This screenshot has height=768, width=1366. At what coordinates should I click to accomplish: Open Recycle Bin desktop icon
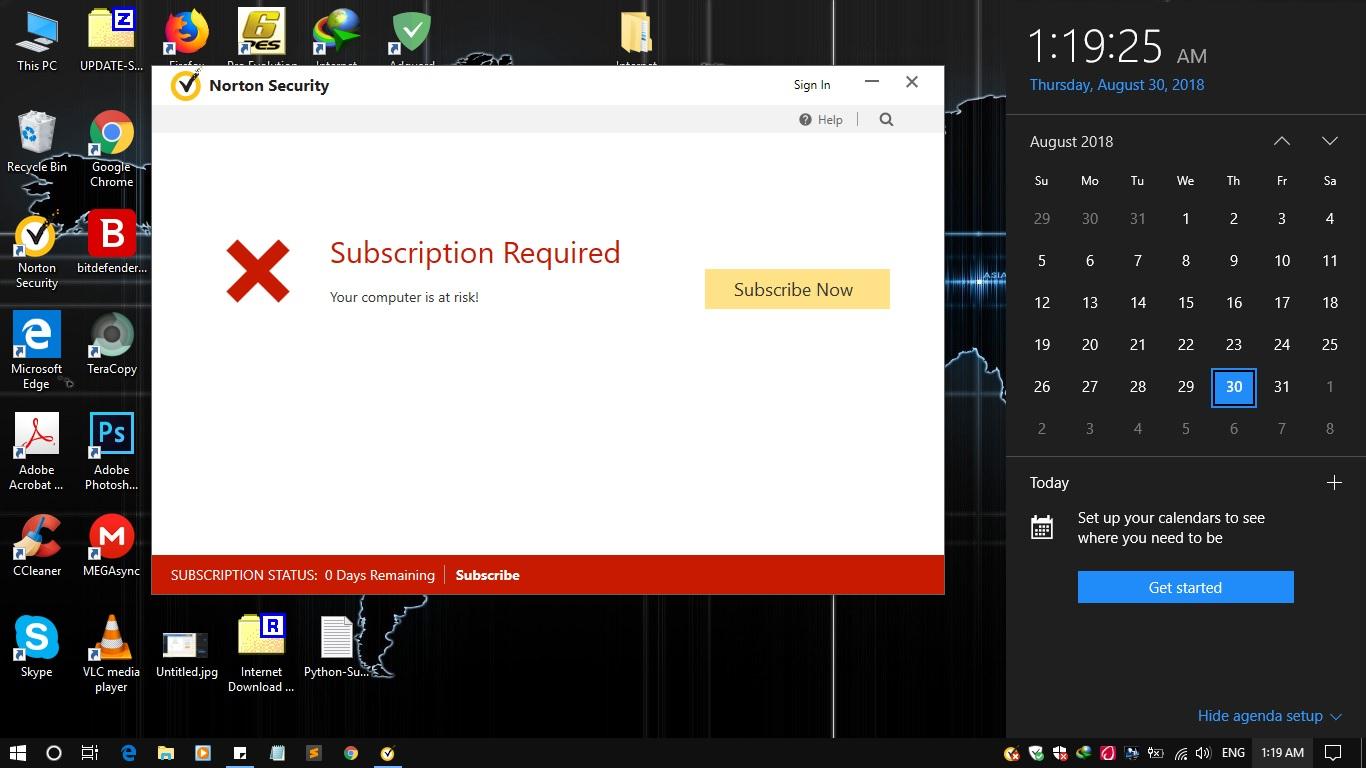pos(37,142)
